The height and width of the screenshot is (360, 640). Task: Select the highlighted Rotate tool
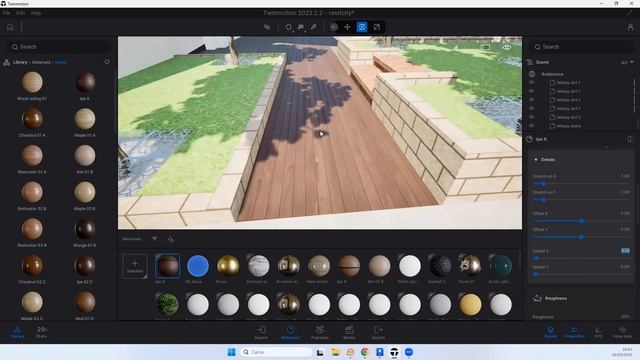pos(362,27)
